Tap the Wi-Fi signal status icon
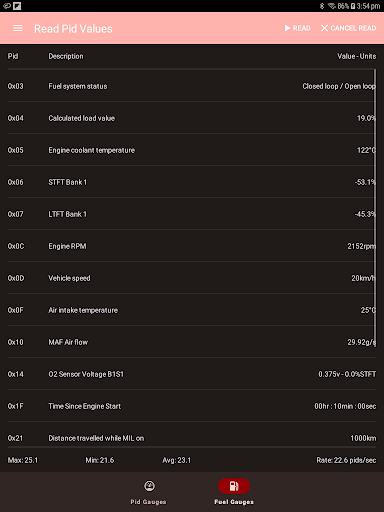 (332, 6)
